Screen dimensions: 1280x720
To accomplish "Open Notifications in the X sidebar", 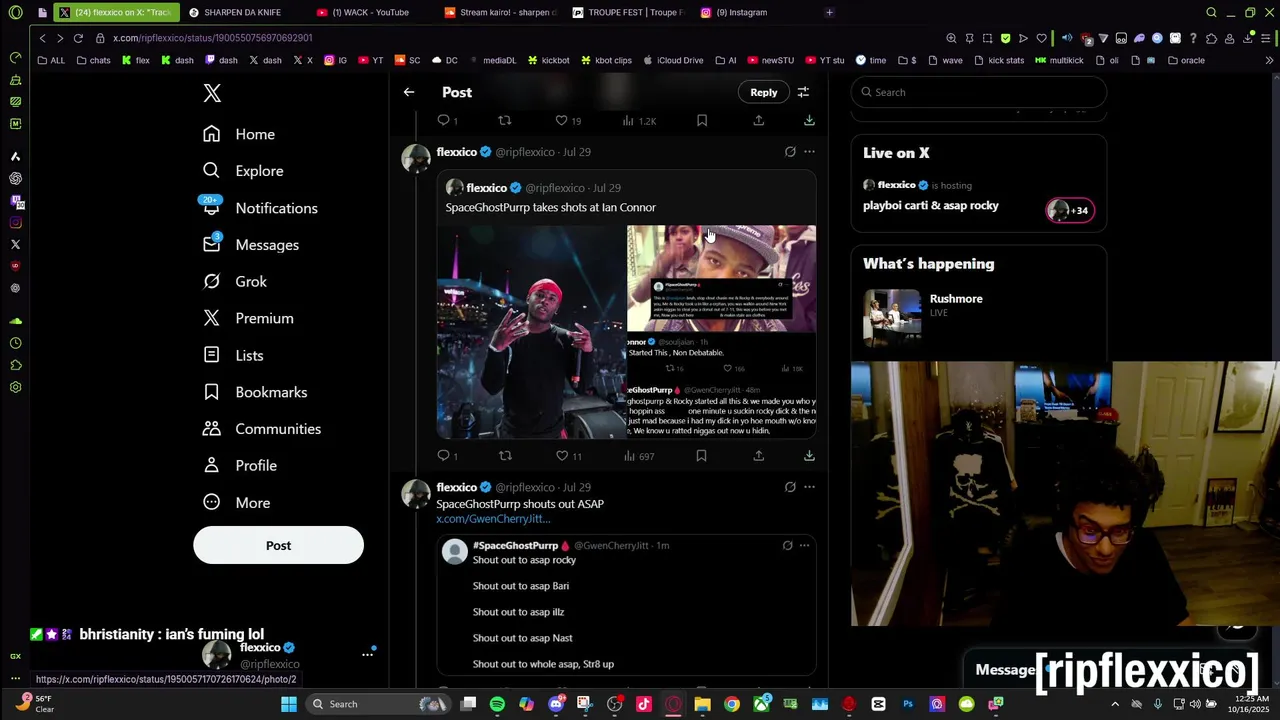I will tap(260, 208).
